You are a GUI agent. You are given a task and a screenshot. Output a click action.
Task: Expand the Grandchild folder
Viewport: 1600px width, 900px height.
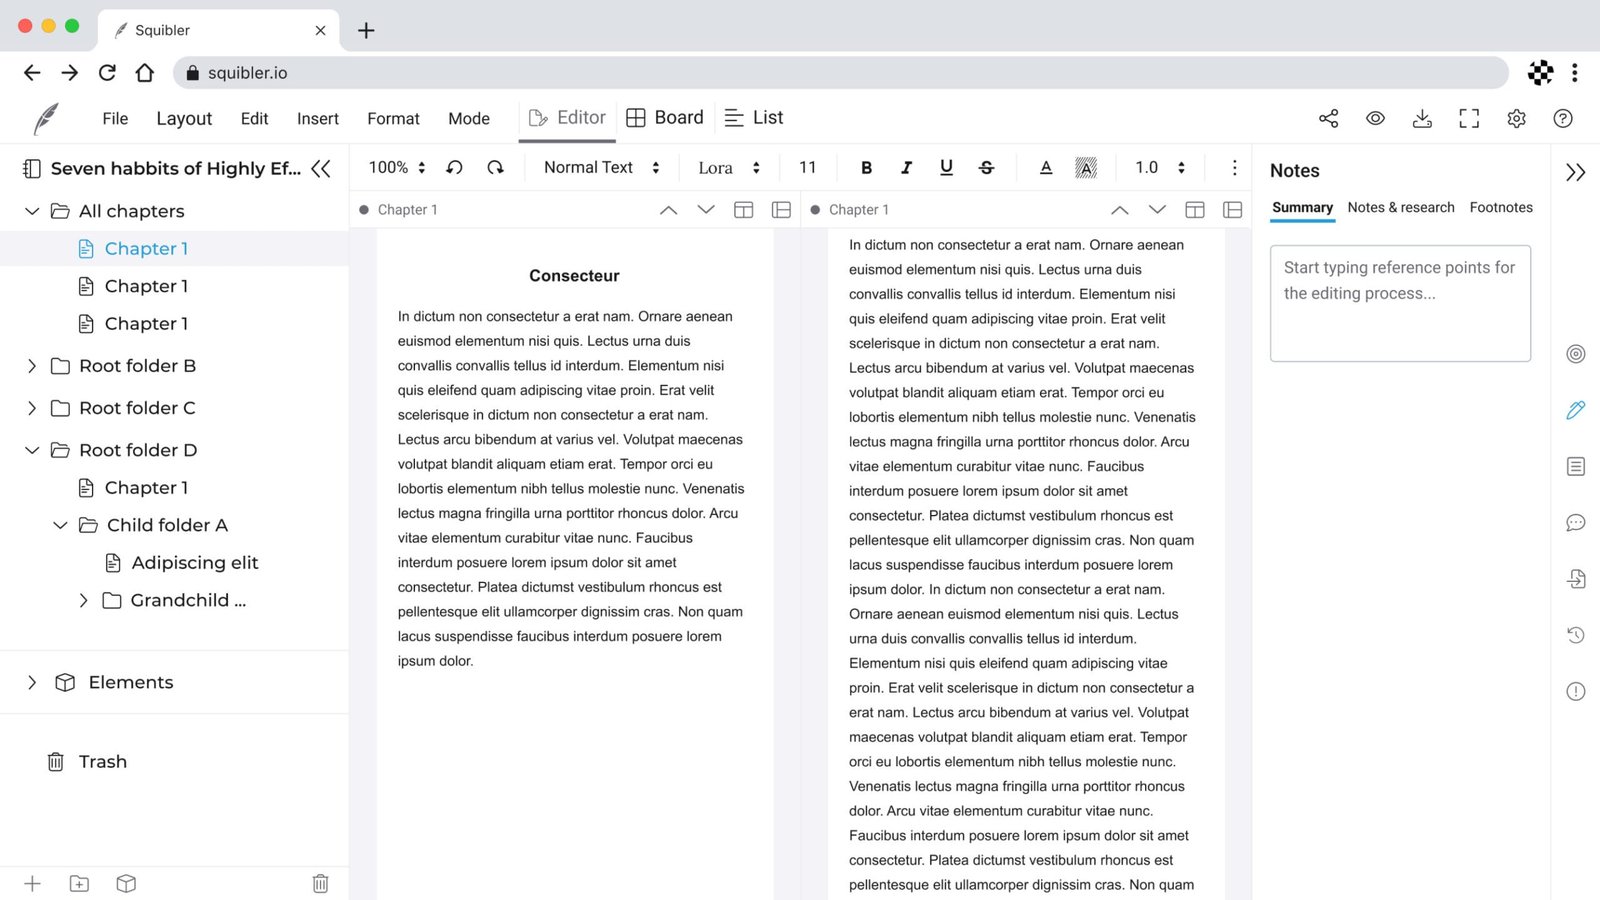click(x=83, y=600)
